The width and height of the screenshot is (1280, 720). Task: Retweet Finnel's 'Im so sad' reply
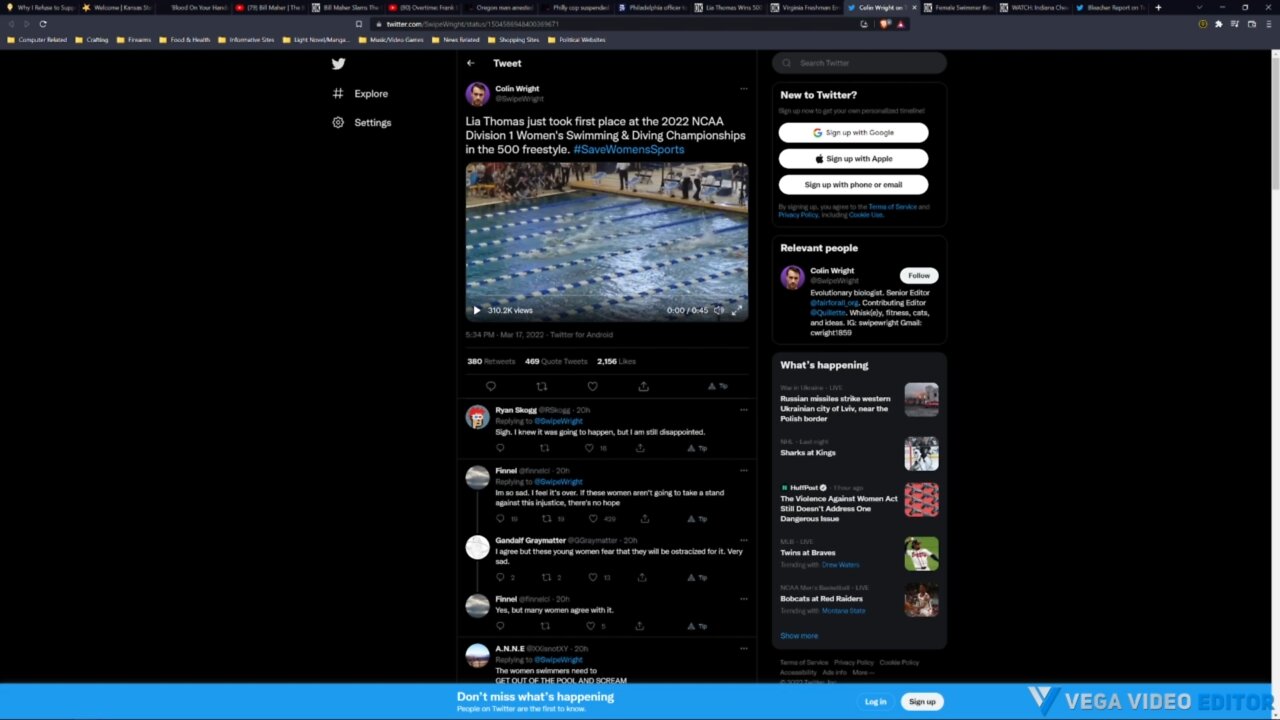coord(545,519)
